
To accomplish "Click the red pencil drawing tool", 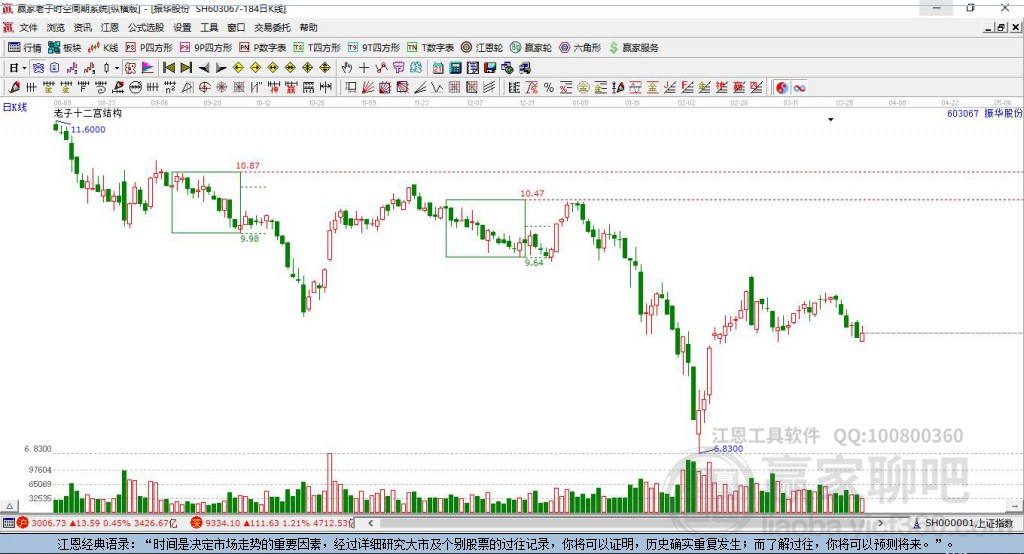I will (14, 87).
